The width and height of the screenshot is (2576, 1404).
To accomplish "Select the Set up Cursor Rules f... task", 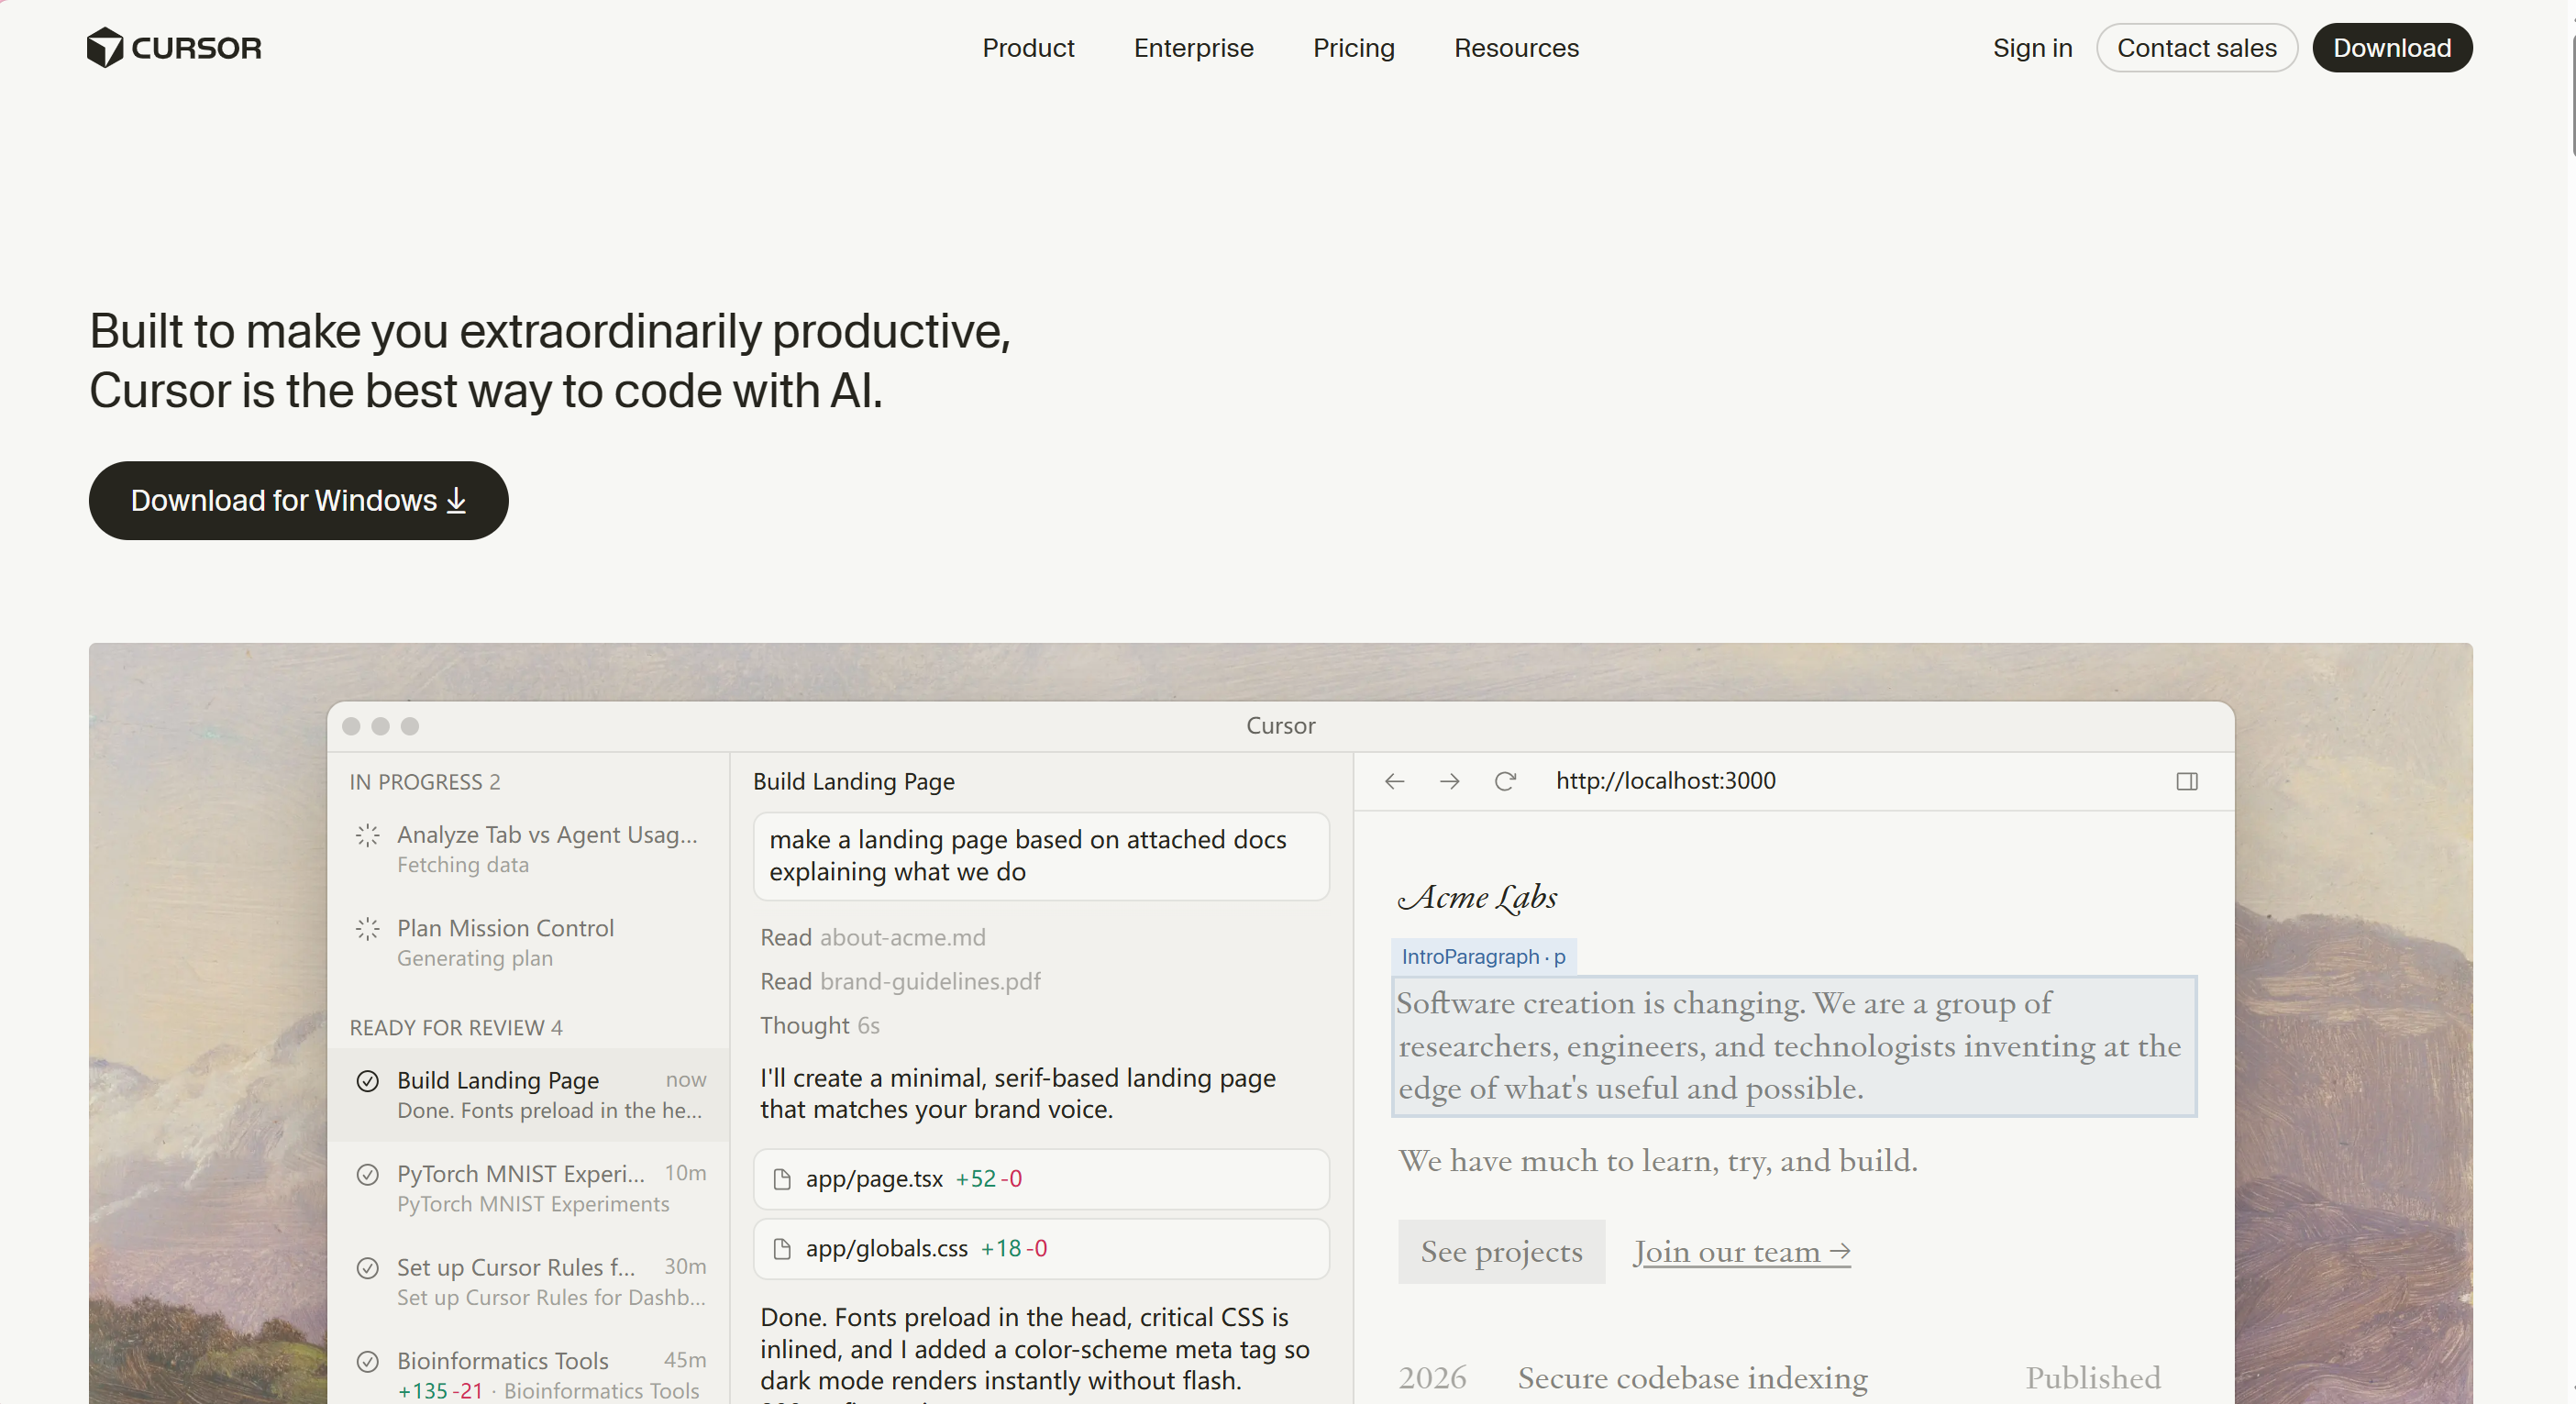I will tap(528, 1282).
